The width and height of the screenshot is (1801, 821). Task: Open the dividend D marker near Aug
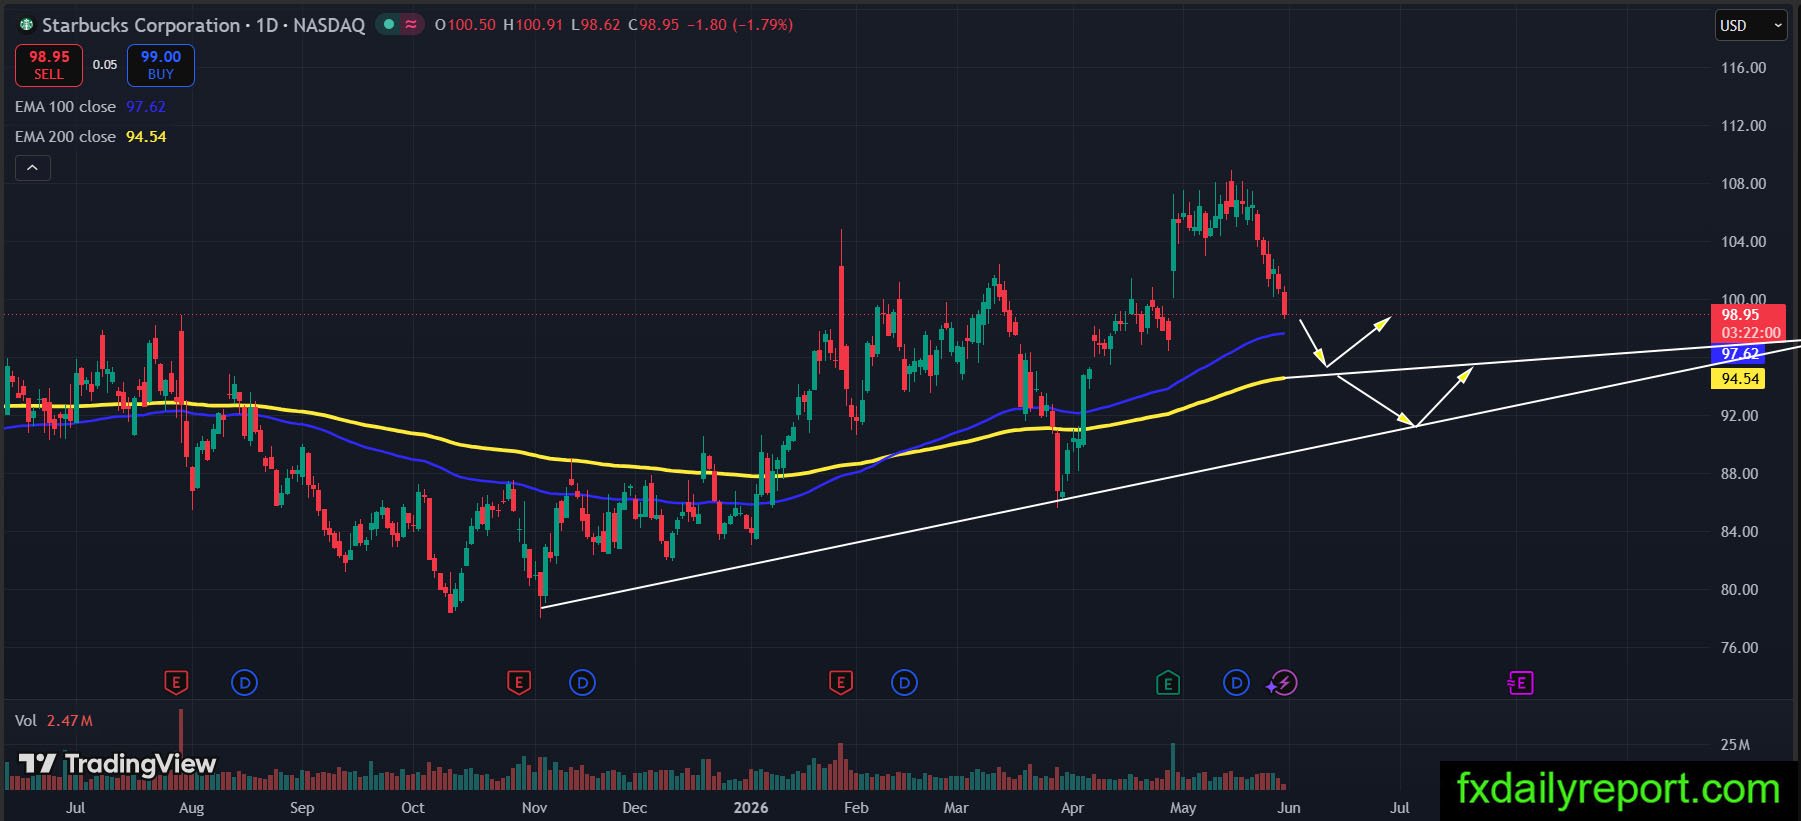[x=244, y=683]
